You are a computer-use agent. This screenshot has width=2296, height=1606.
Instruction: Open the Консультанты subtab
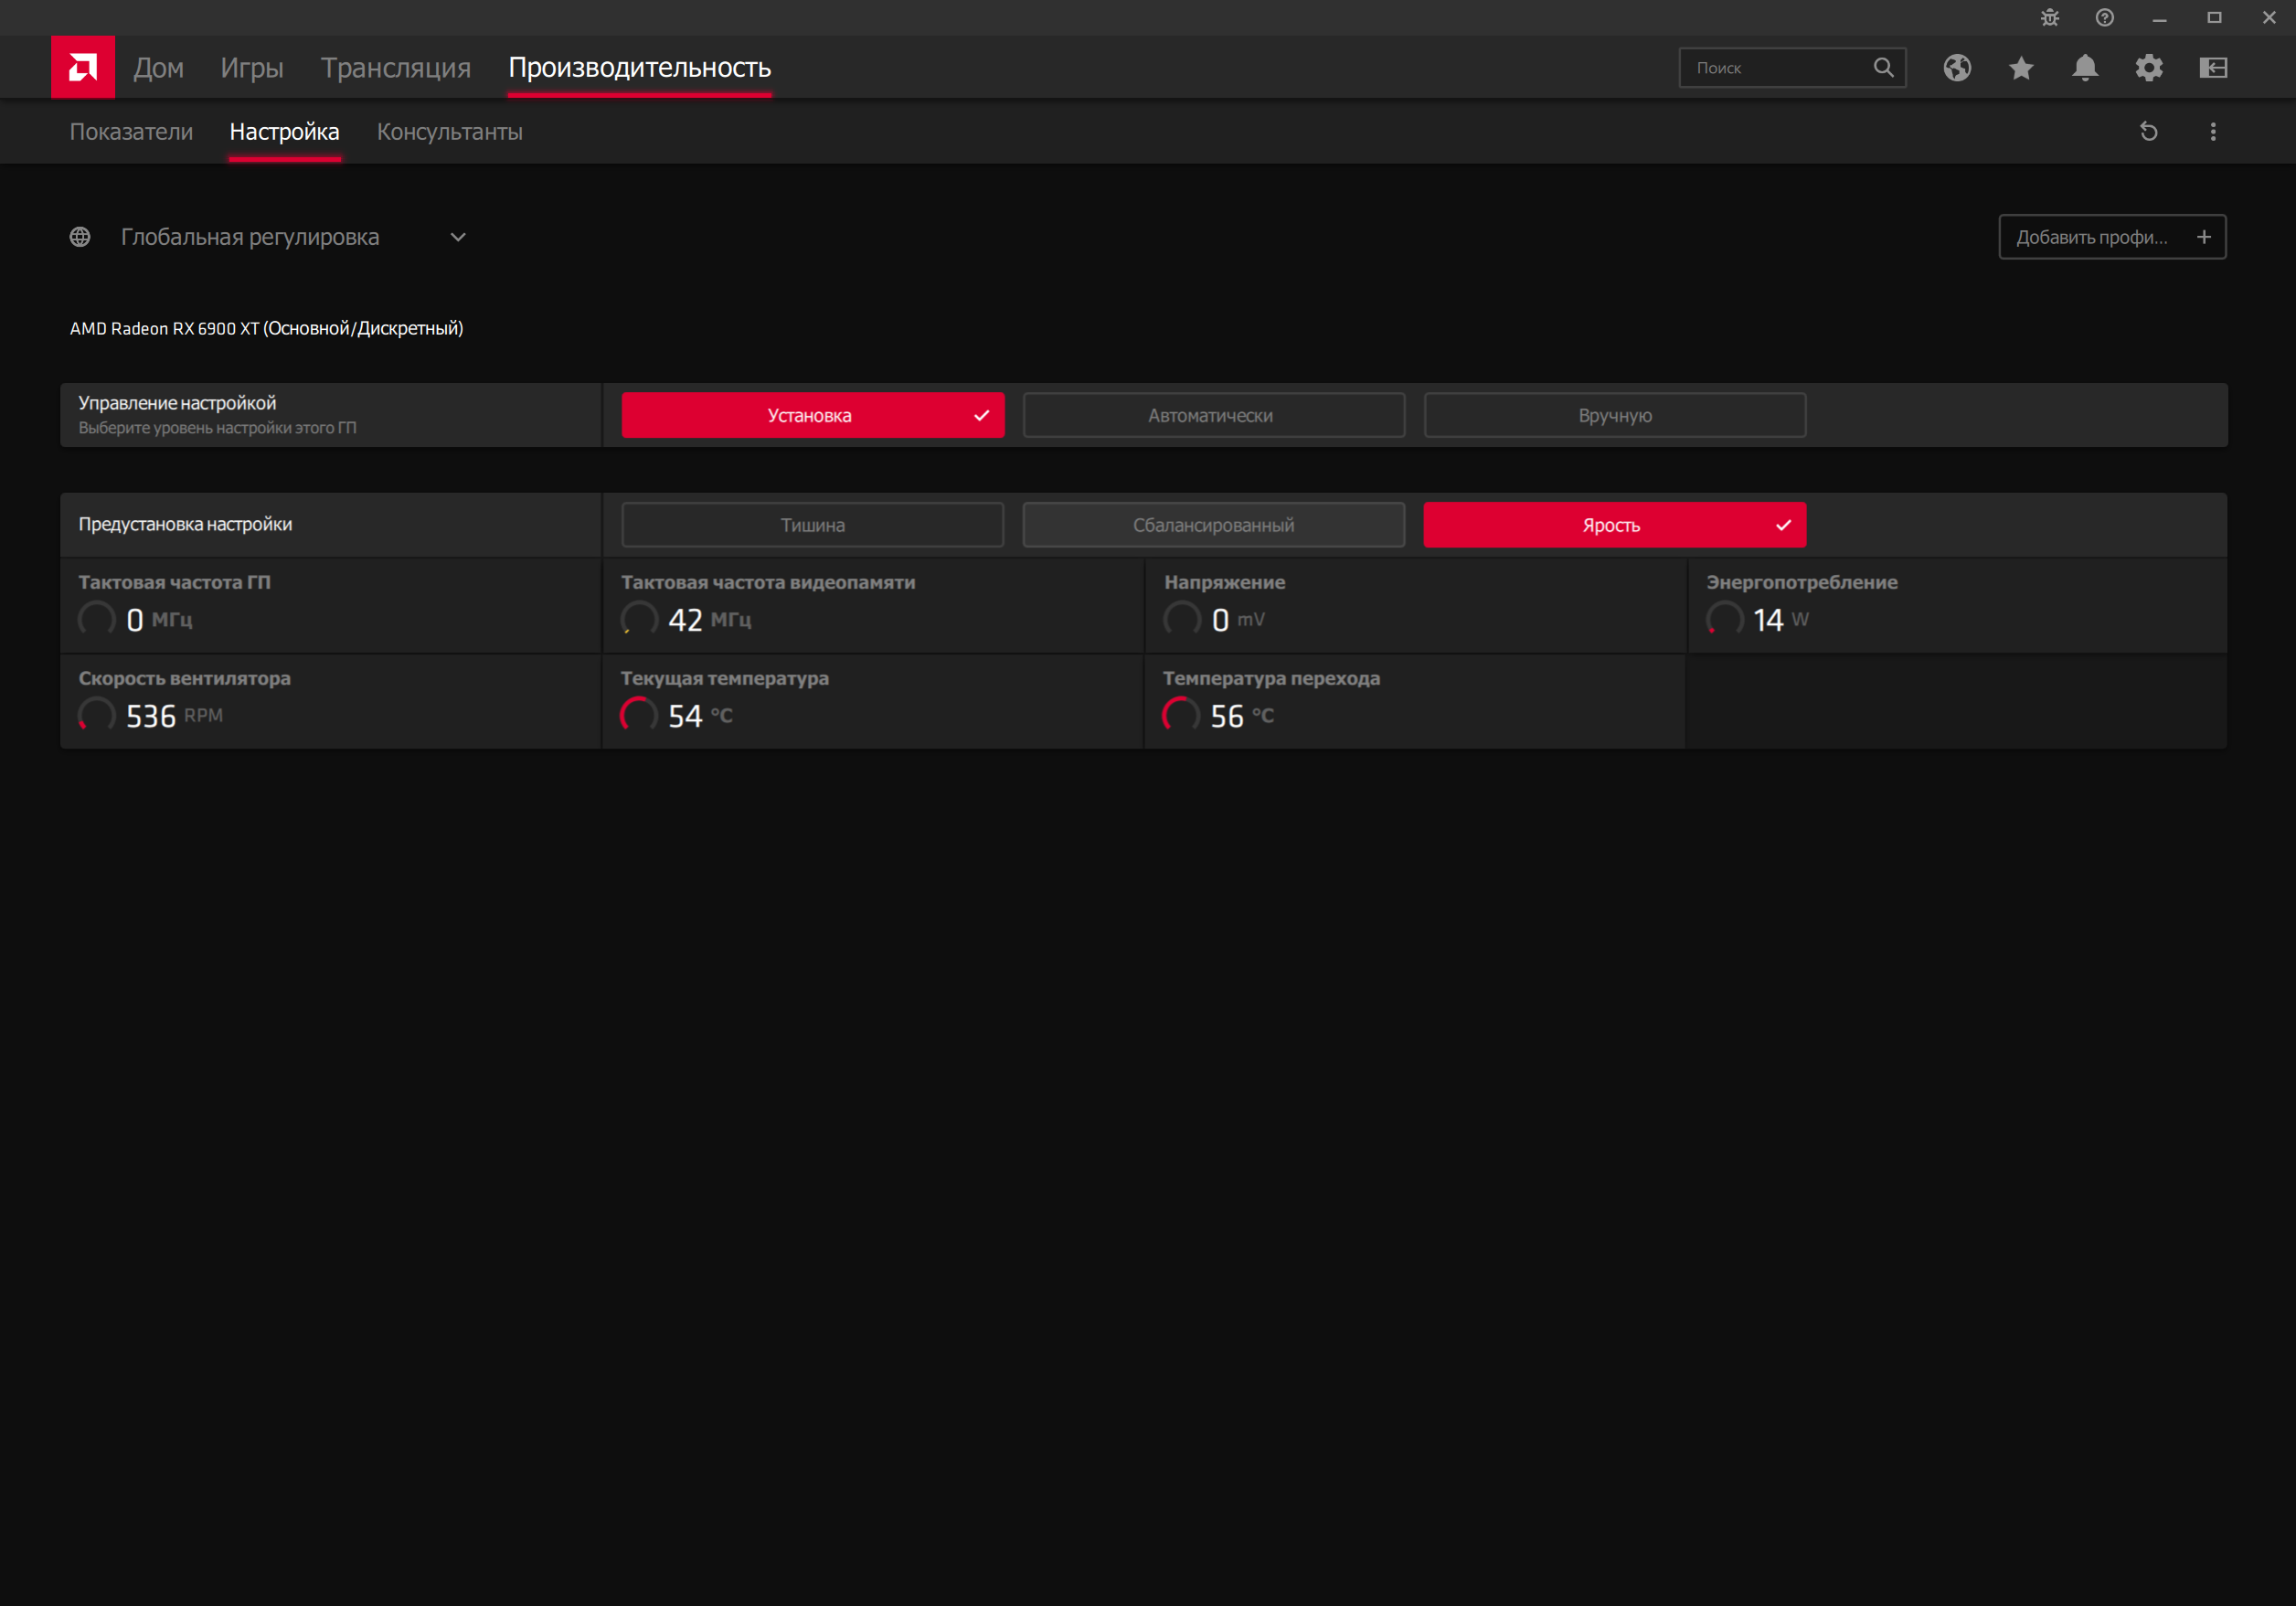[449, 132]
